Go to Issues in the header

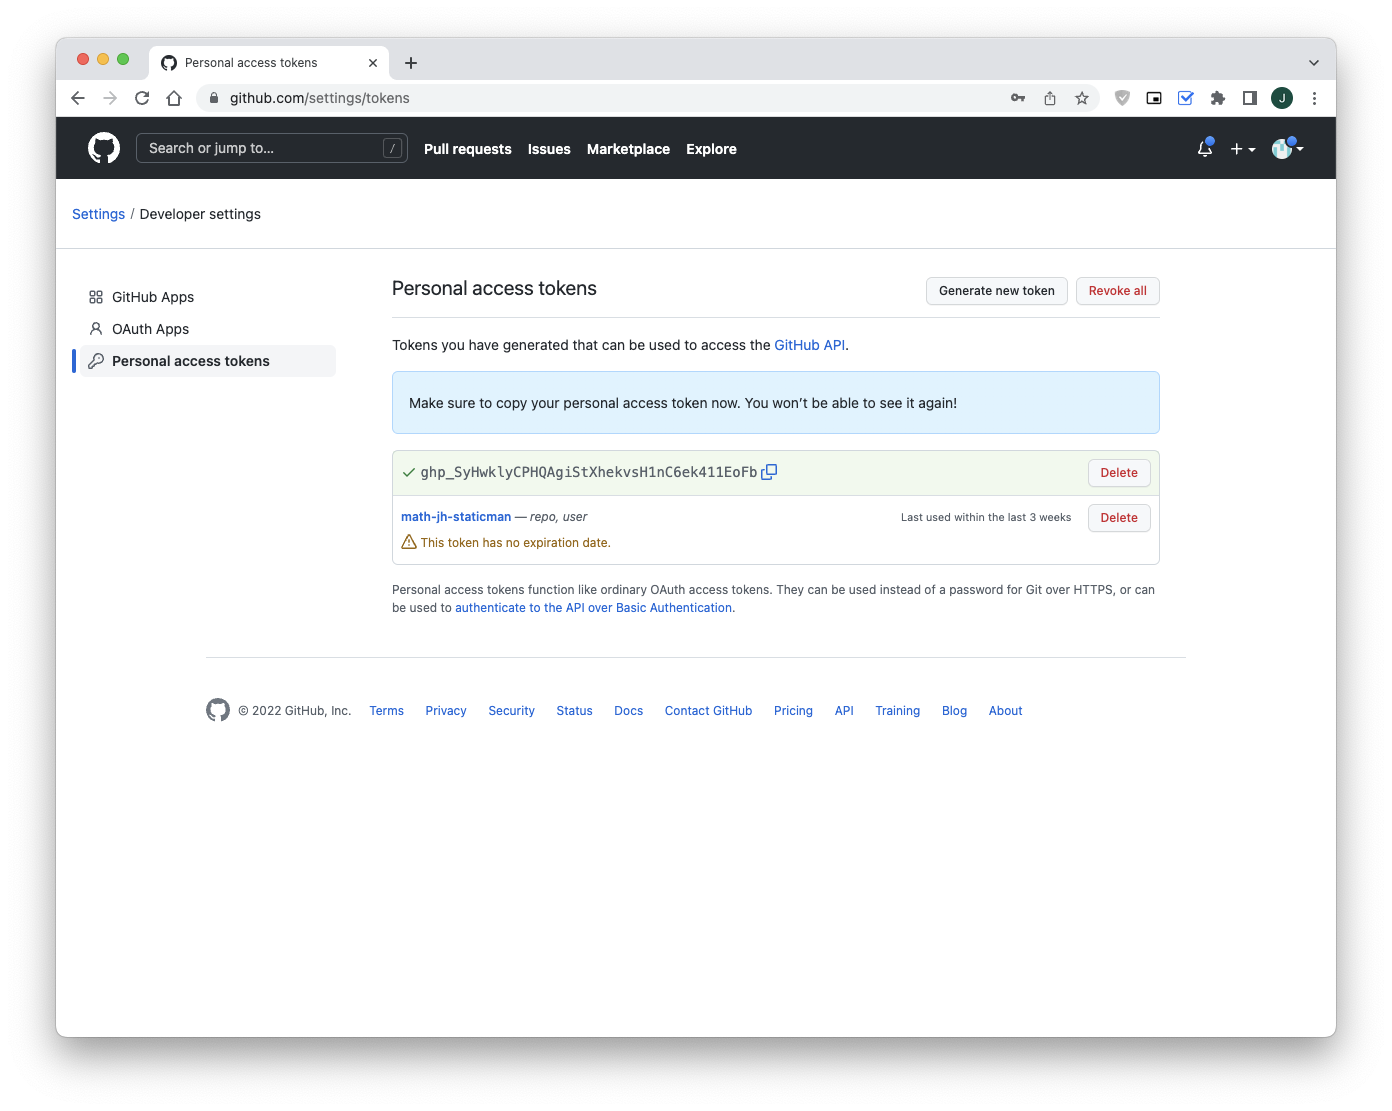549,149
